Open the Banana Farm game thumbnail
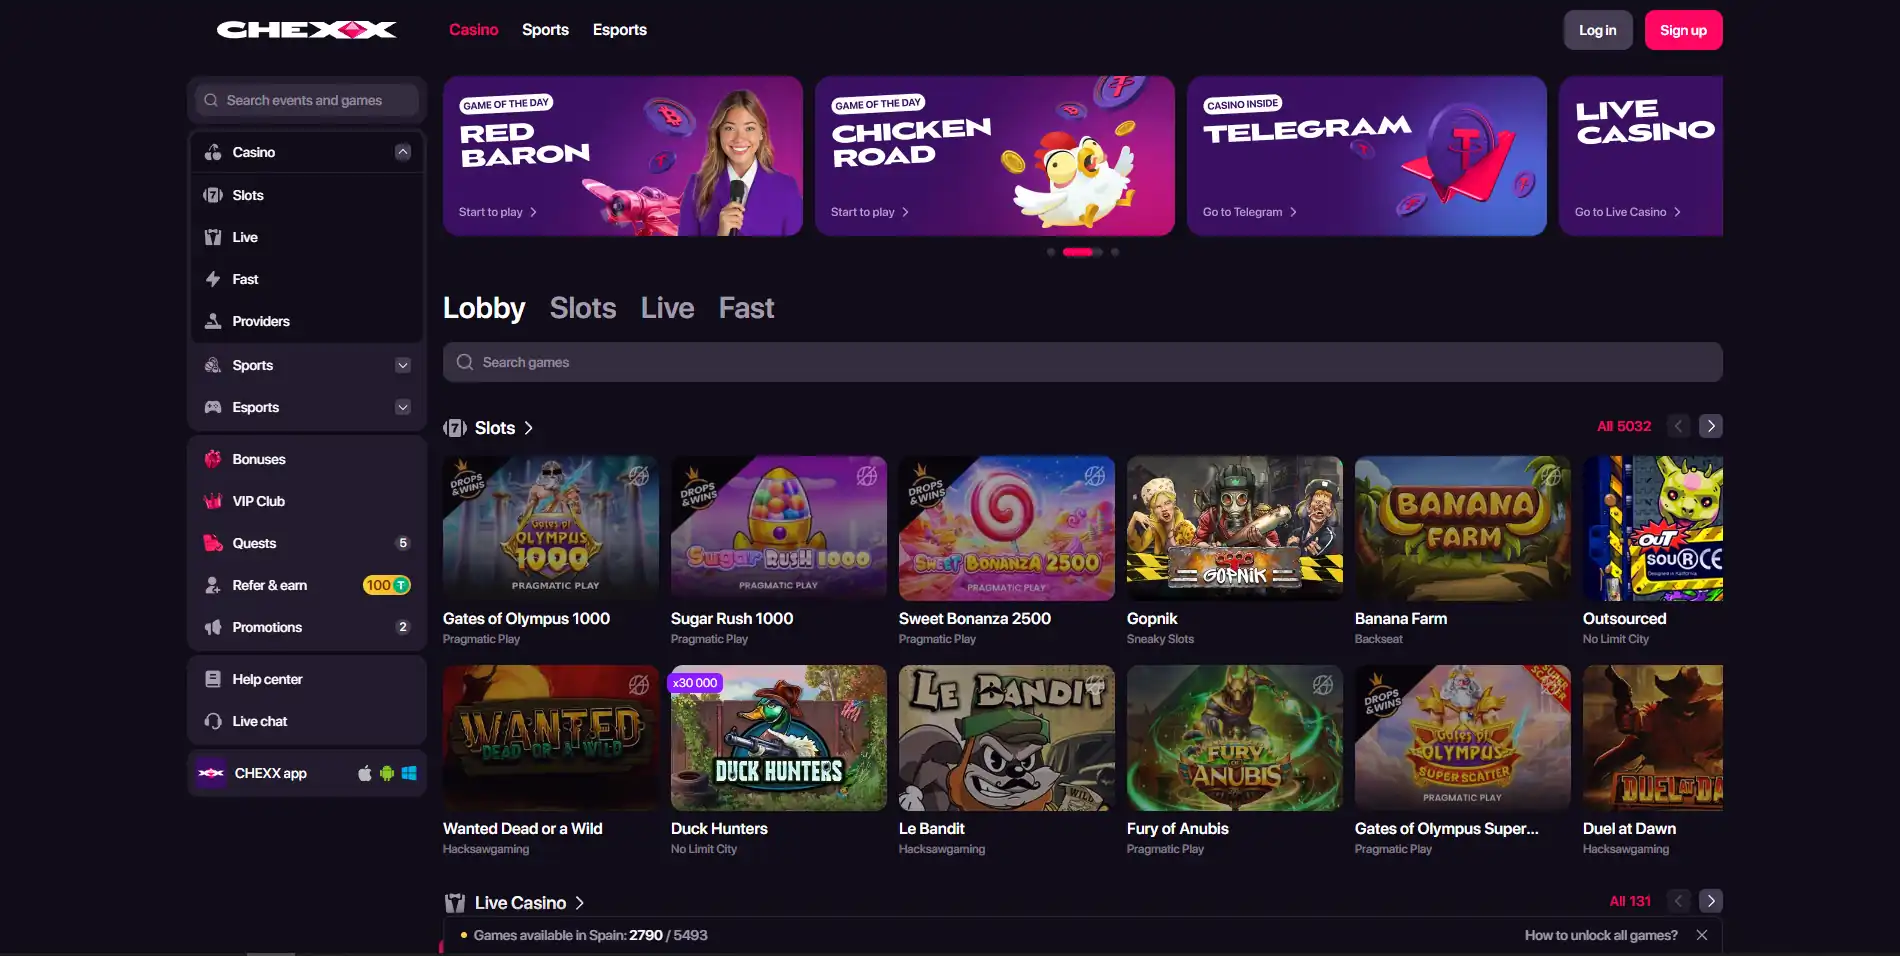 [x=1463, y=529]
